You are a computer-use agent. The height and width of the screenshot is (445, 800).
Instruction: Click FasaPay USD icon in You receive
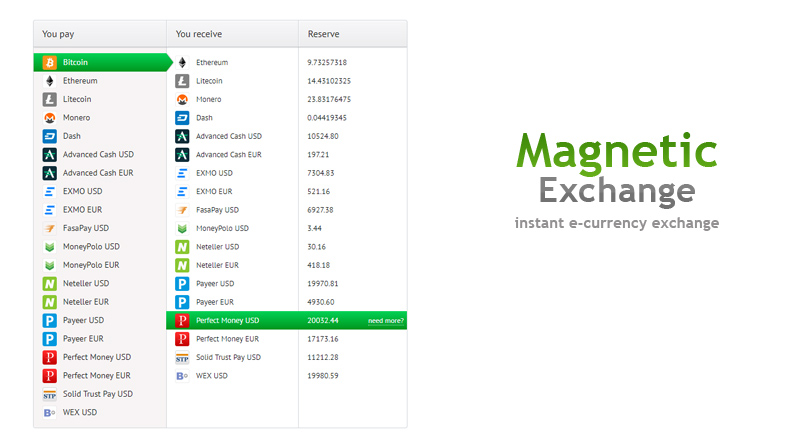pos(182,210)
